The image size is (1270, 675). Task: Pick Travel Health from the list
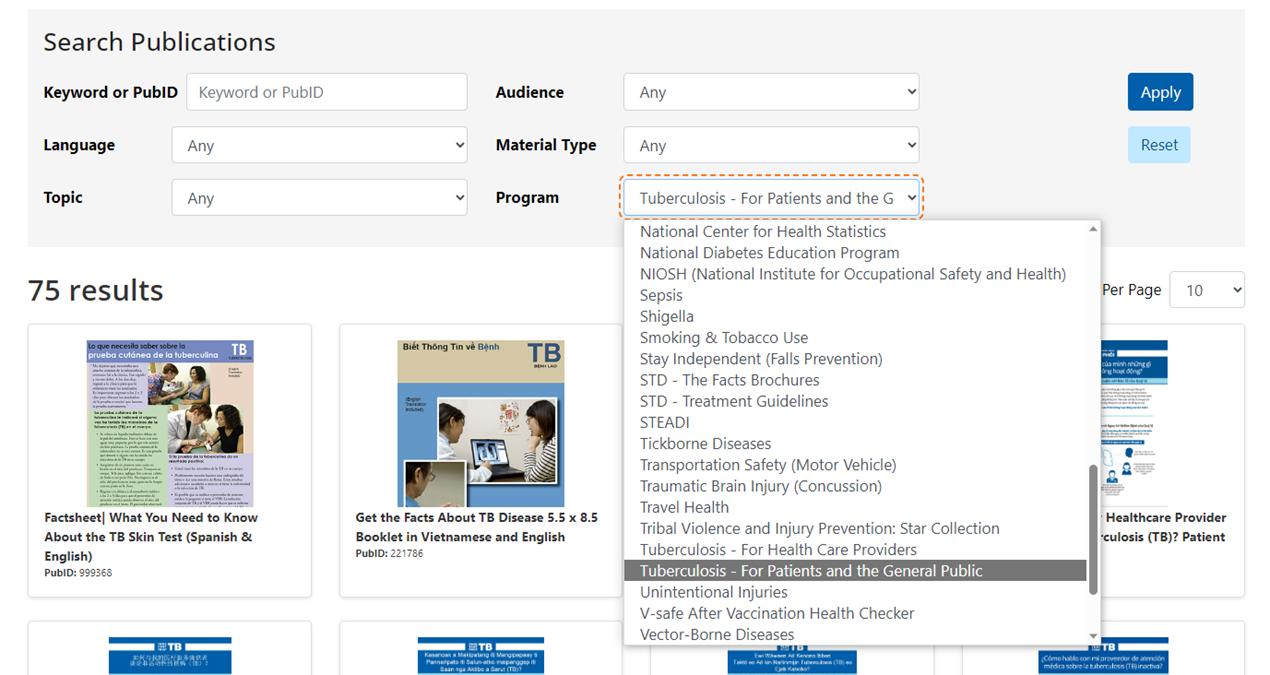pos(855,507)
